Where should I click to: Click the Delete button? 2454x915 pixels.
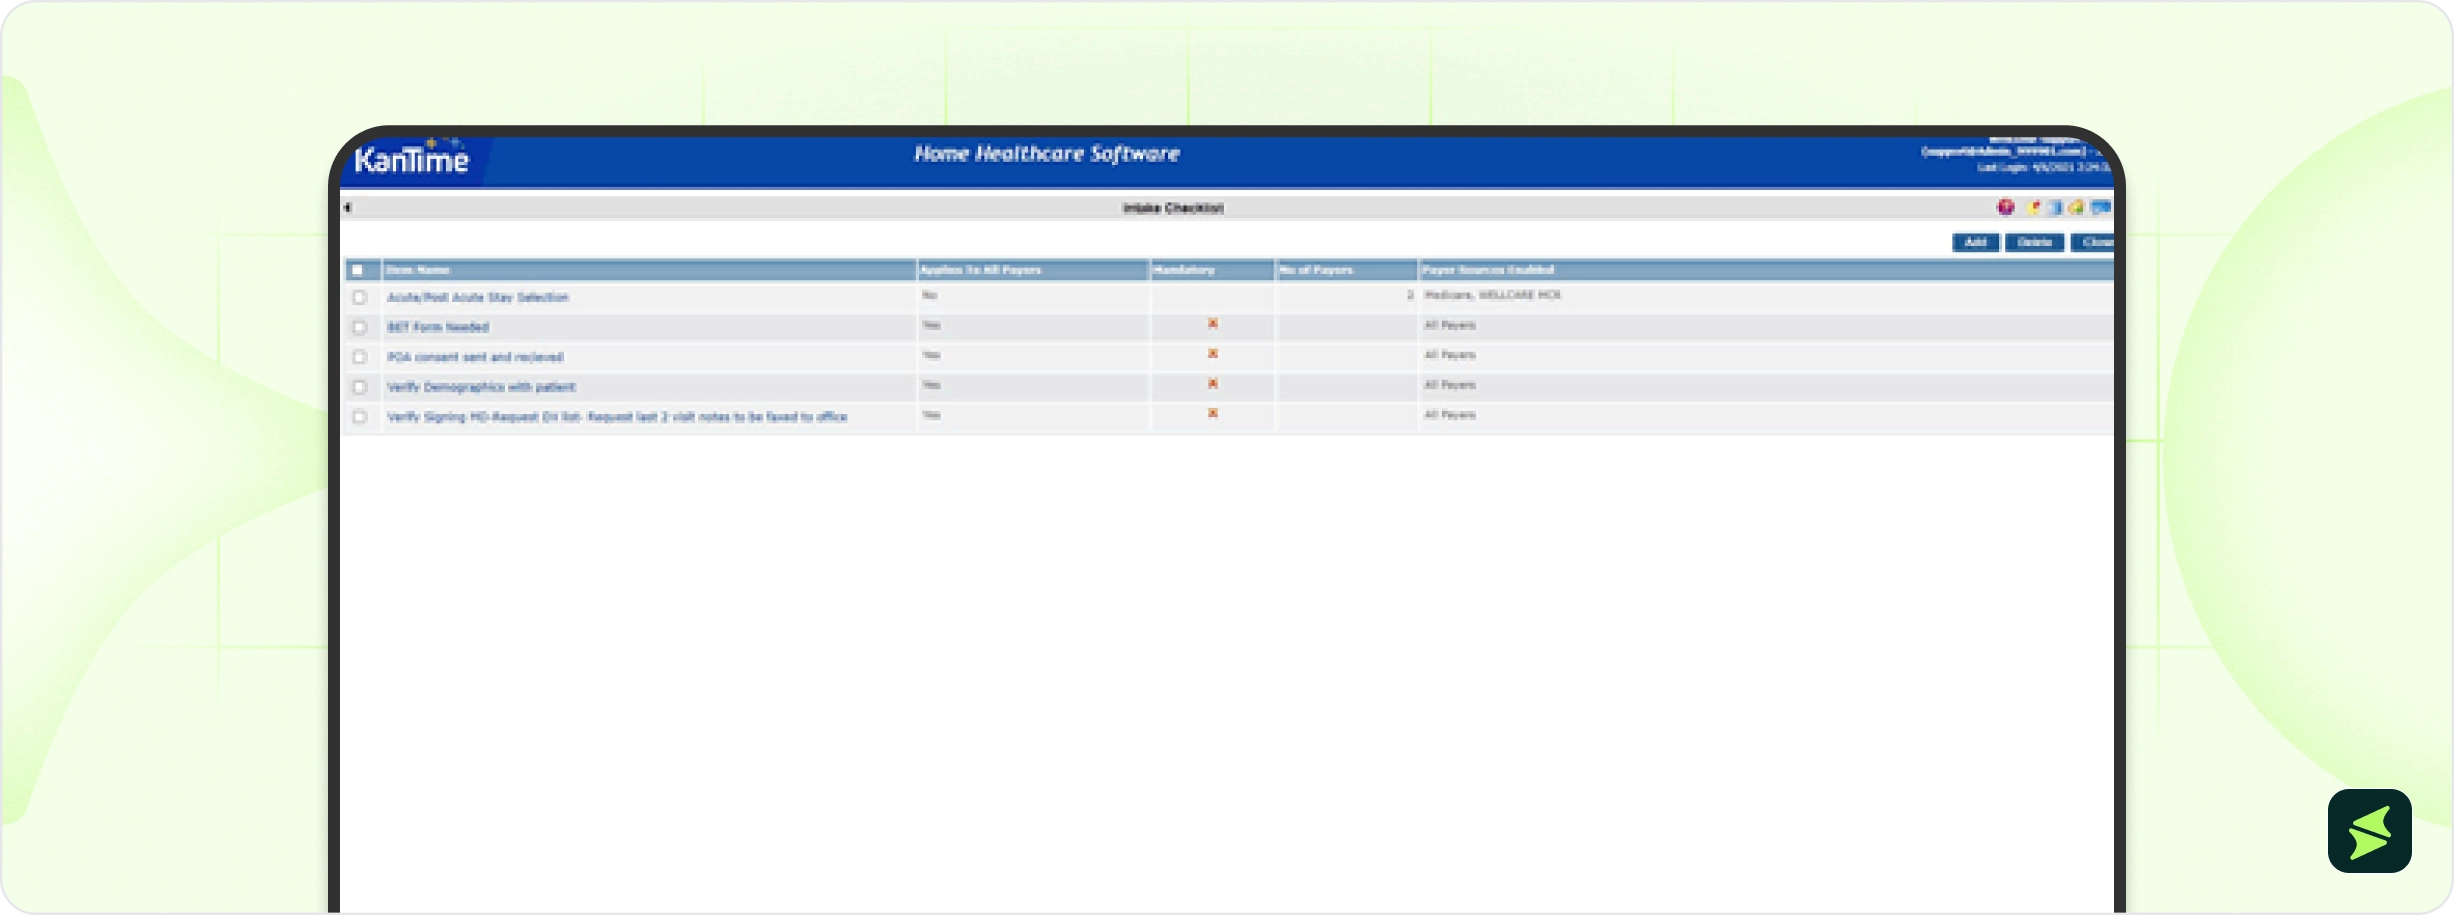pos(2034,242)
